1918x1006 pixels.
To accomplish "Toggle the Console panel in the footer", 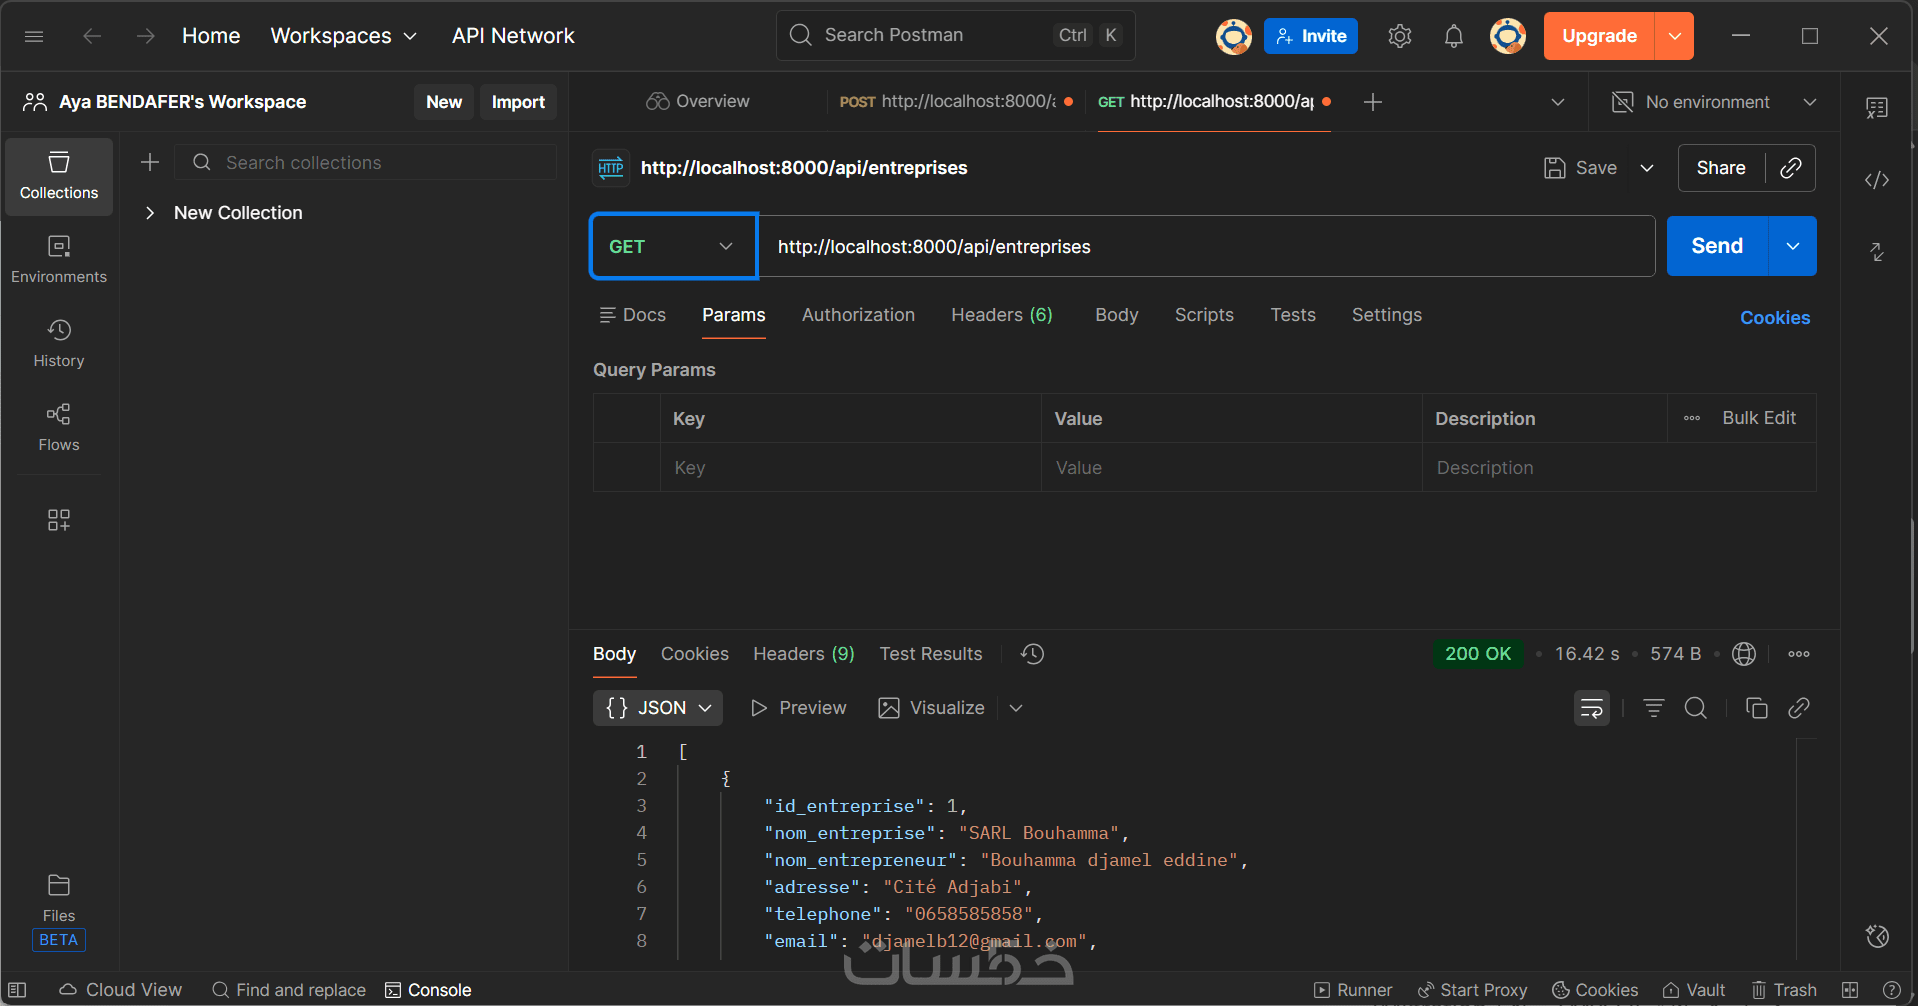I will (428, 990).
